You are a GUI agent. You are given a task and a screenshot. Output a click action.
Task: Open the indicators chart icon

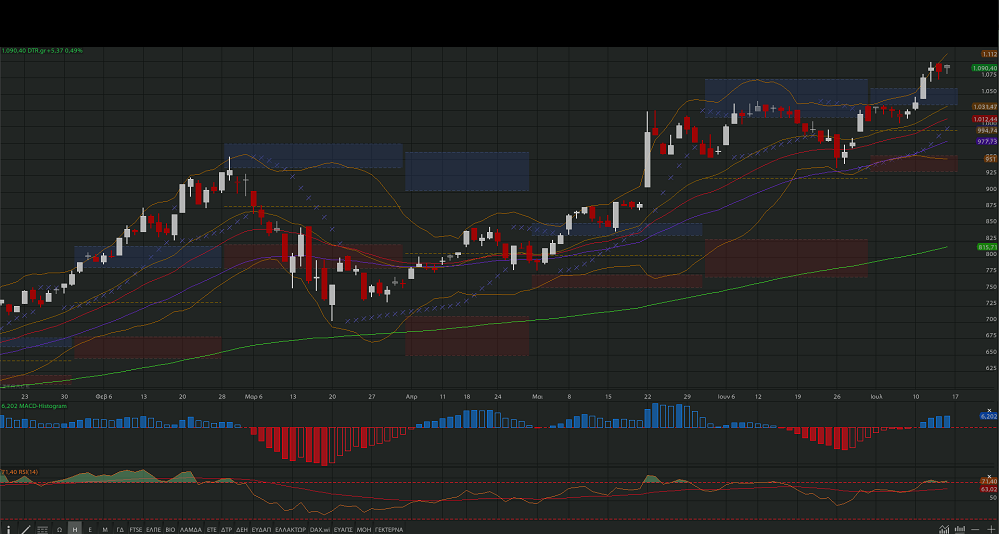(x=944, y=530)
